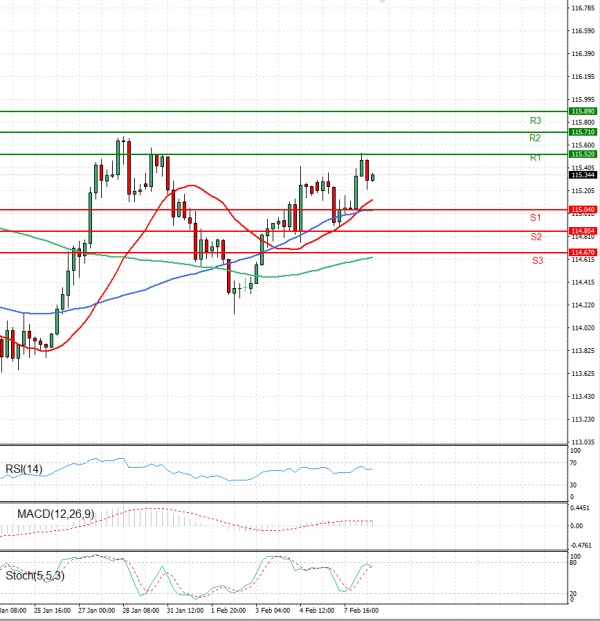The image size is (600, 621).
Task: Select the black 115.344 current price tag
Action: [583, 175]
